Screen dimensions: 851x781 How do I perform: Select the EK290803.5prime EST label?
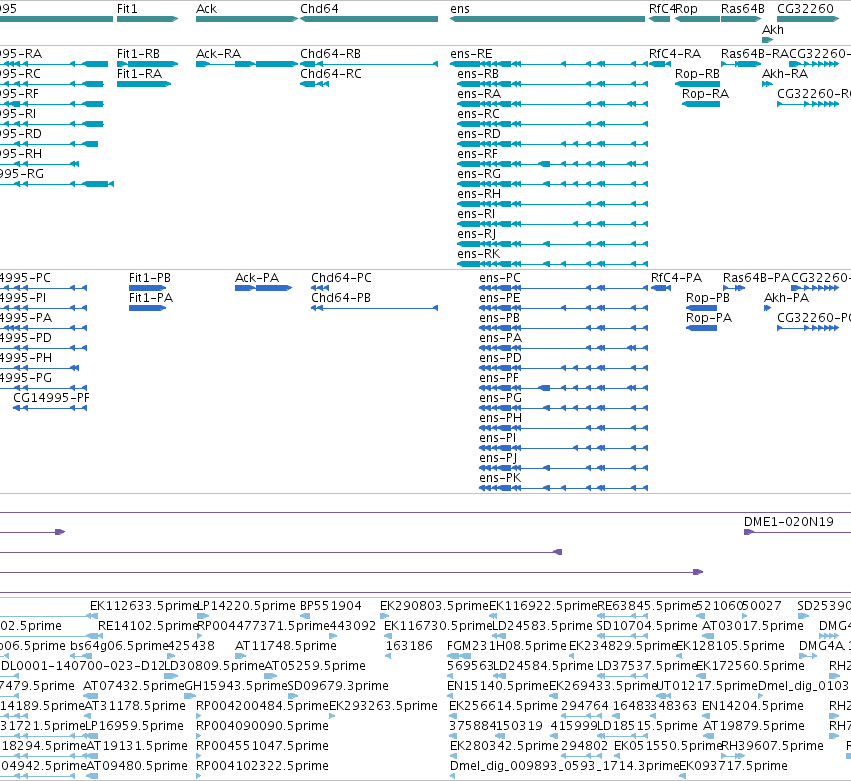coord(434,606)
